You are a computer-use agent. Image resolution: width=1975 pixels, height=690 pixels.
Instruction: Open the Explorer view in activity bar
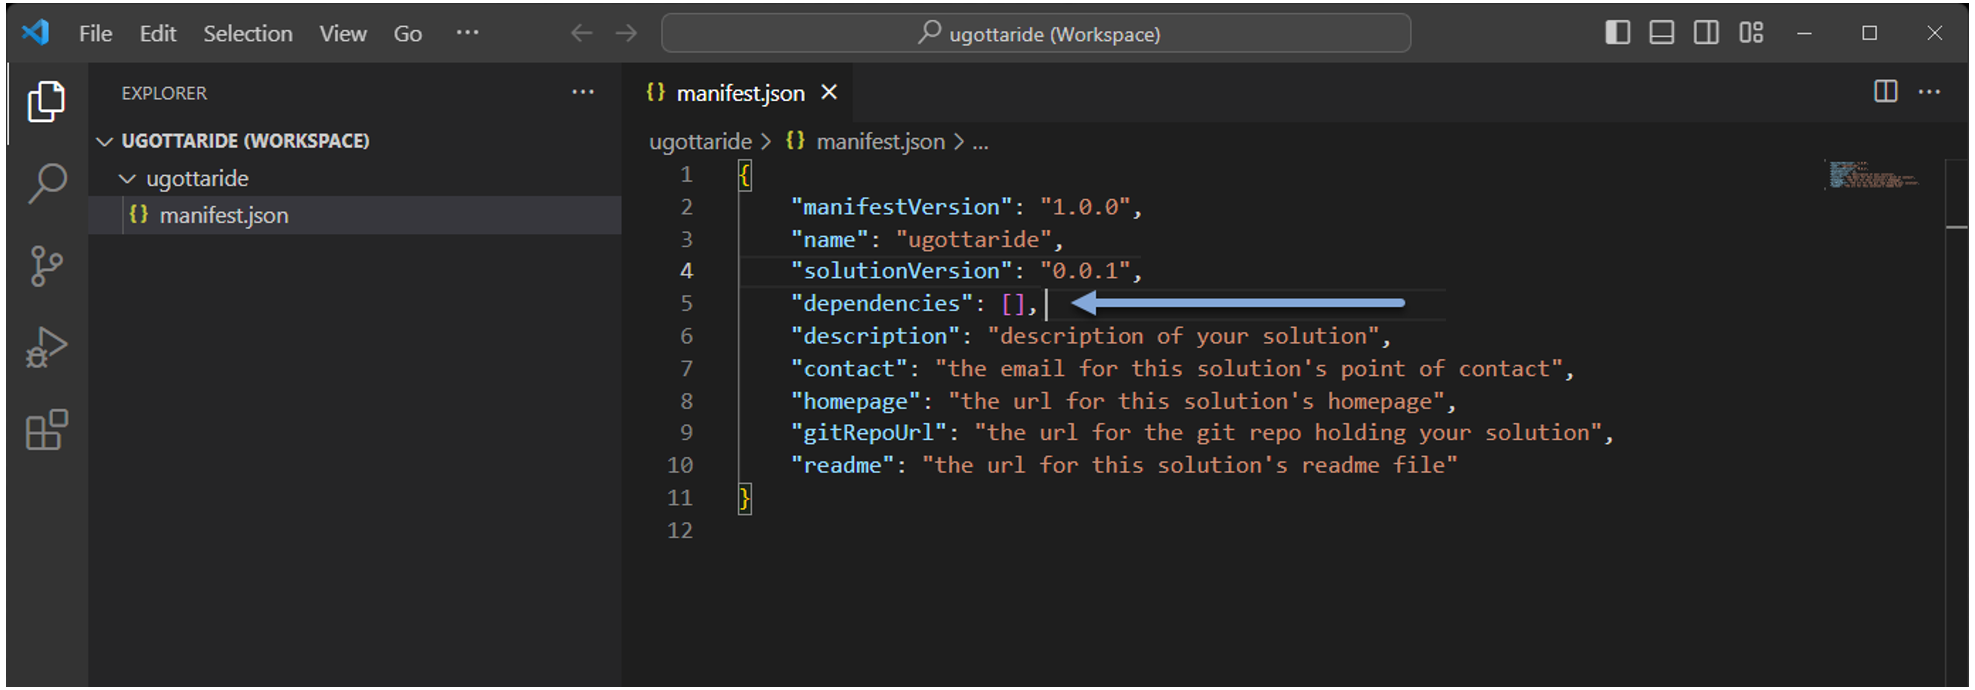tap(46, 101)
